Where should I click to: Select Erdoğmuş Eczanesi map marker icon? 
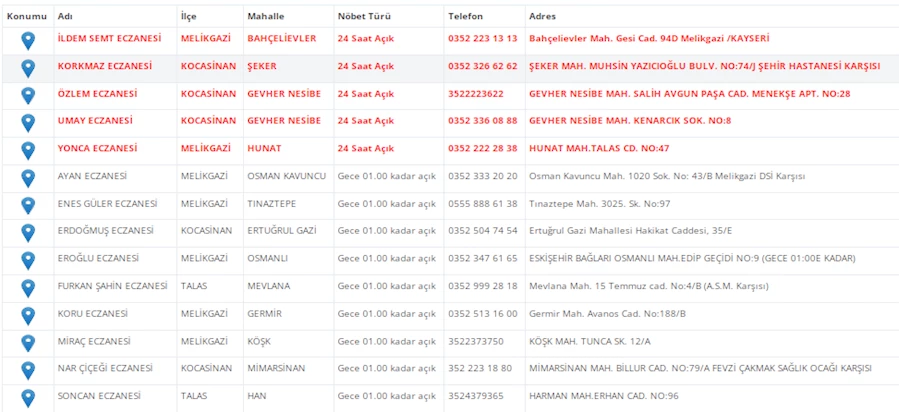28,233
